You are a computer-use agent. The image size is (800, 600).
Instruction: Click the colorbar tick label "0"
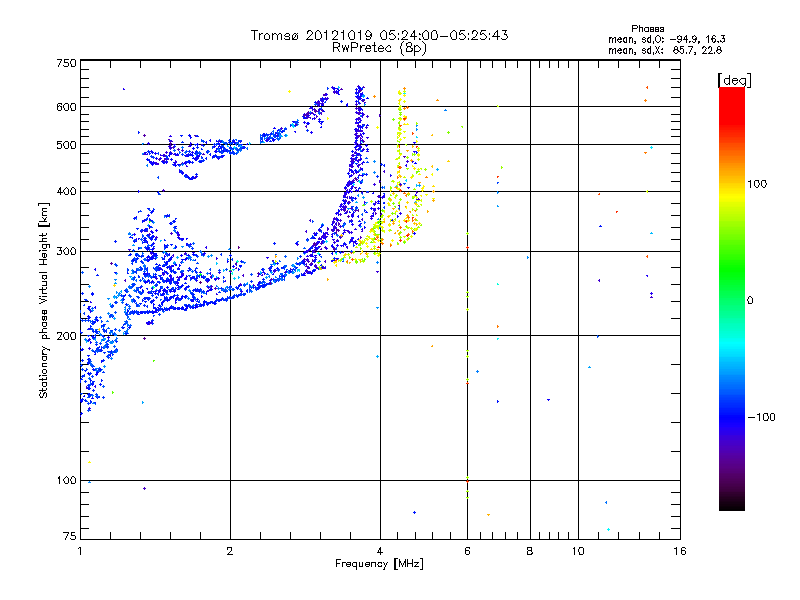(x=750, y=301)
